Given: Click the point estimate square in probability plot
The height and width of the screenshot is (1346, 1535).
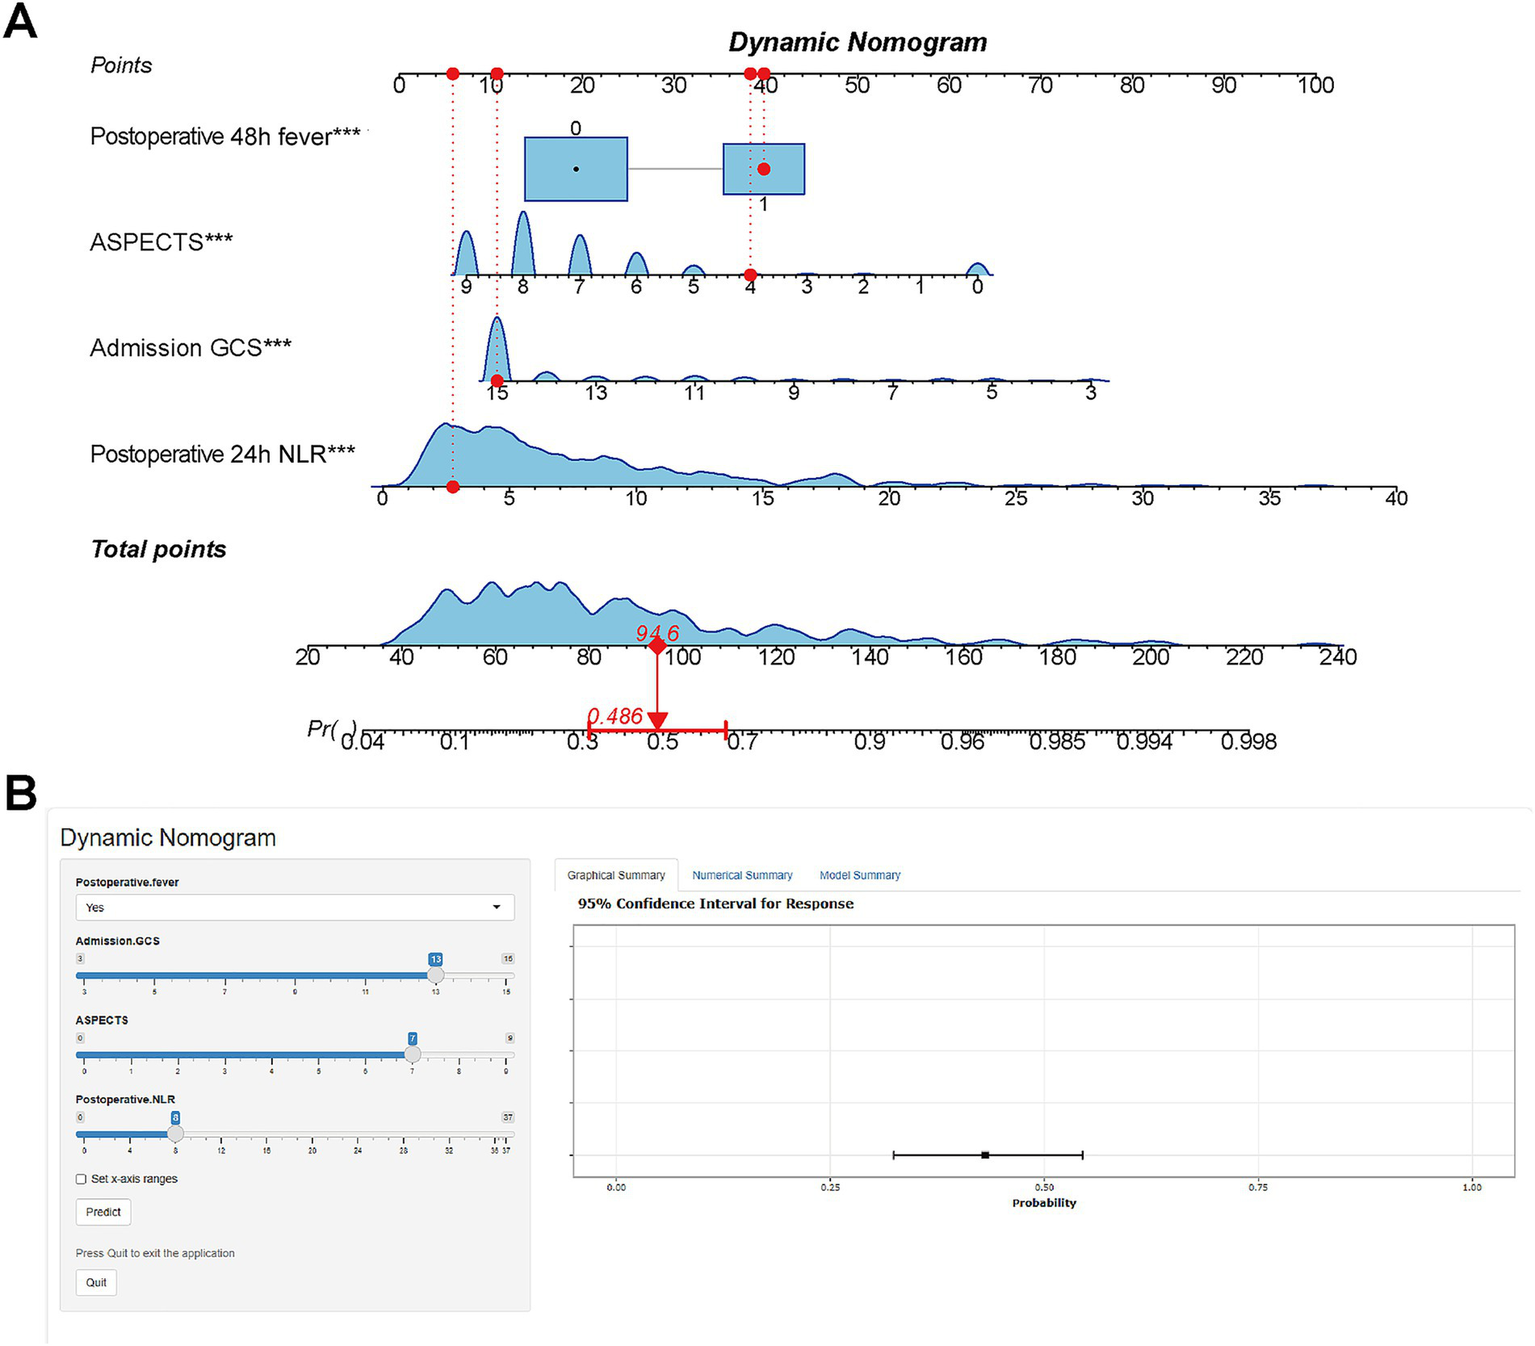Looking at the screenshot, I should (985, 1155).
